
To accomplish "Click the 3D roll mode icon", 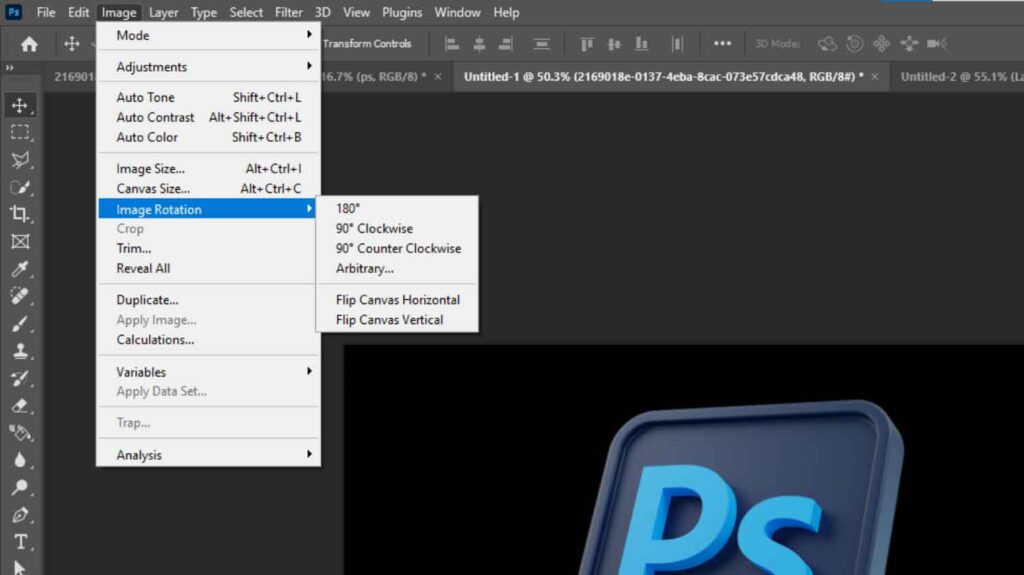I will 854,44.
